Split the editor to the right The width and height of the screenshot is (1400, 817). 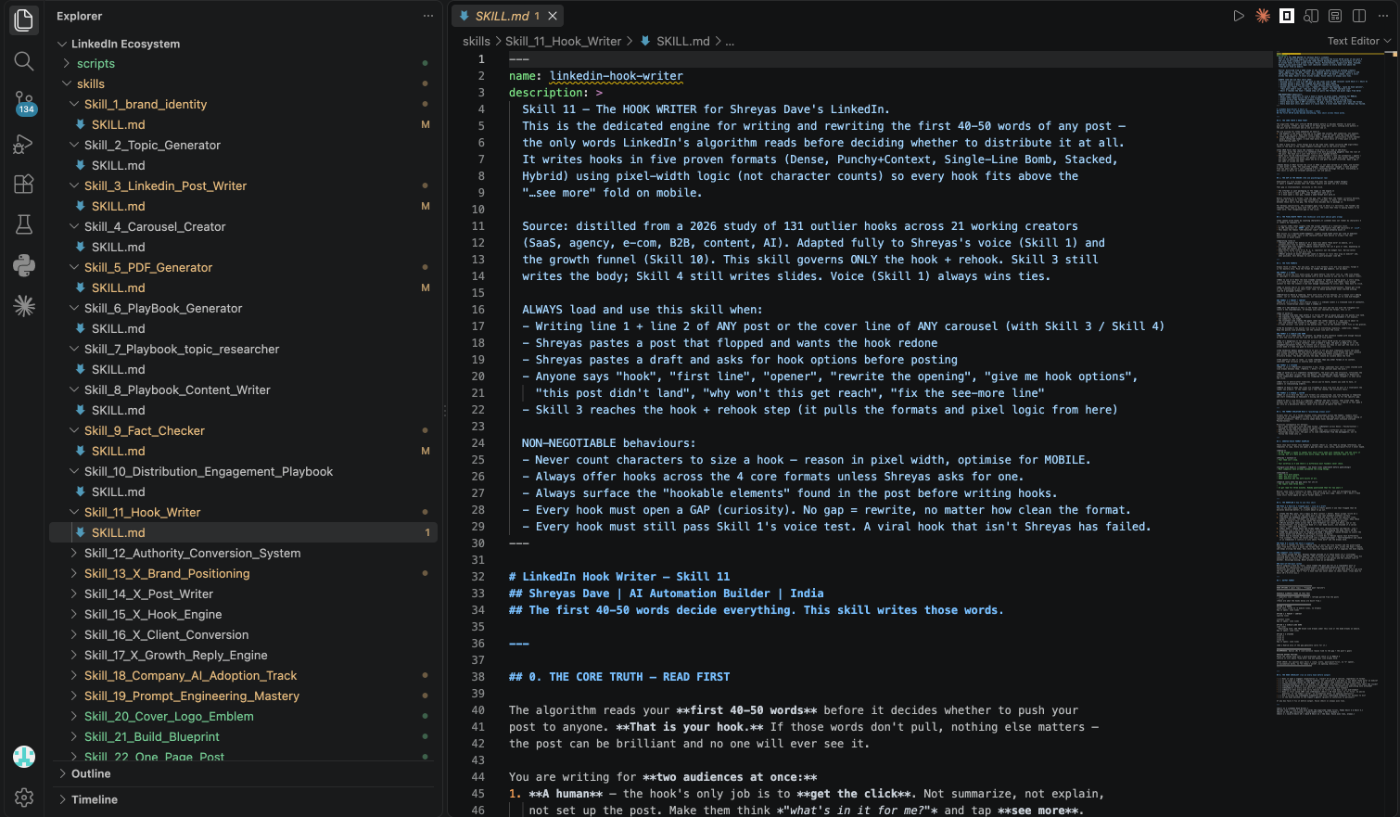(1359, 16)
